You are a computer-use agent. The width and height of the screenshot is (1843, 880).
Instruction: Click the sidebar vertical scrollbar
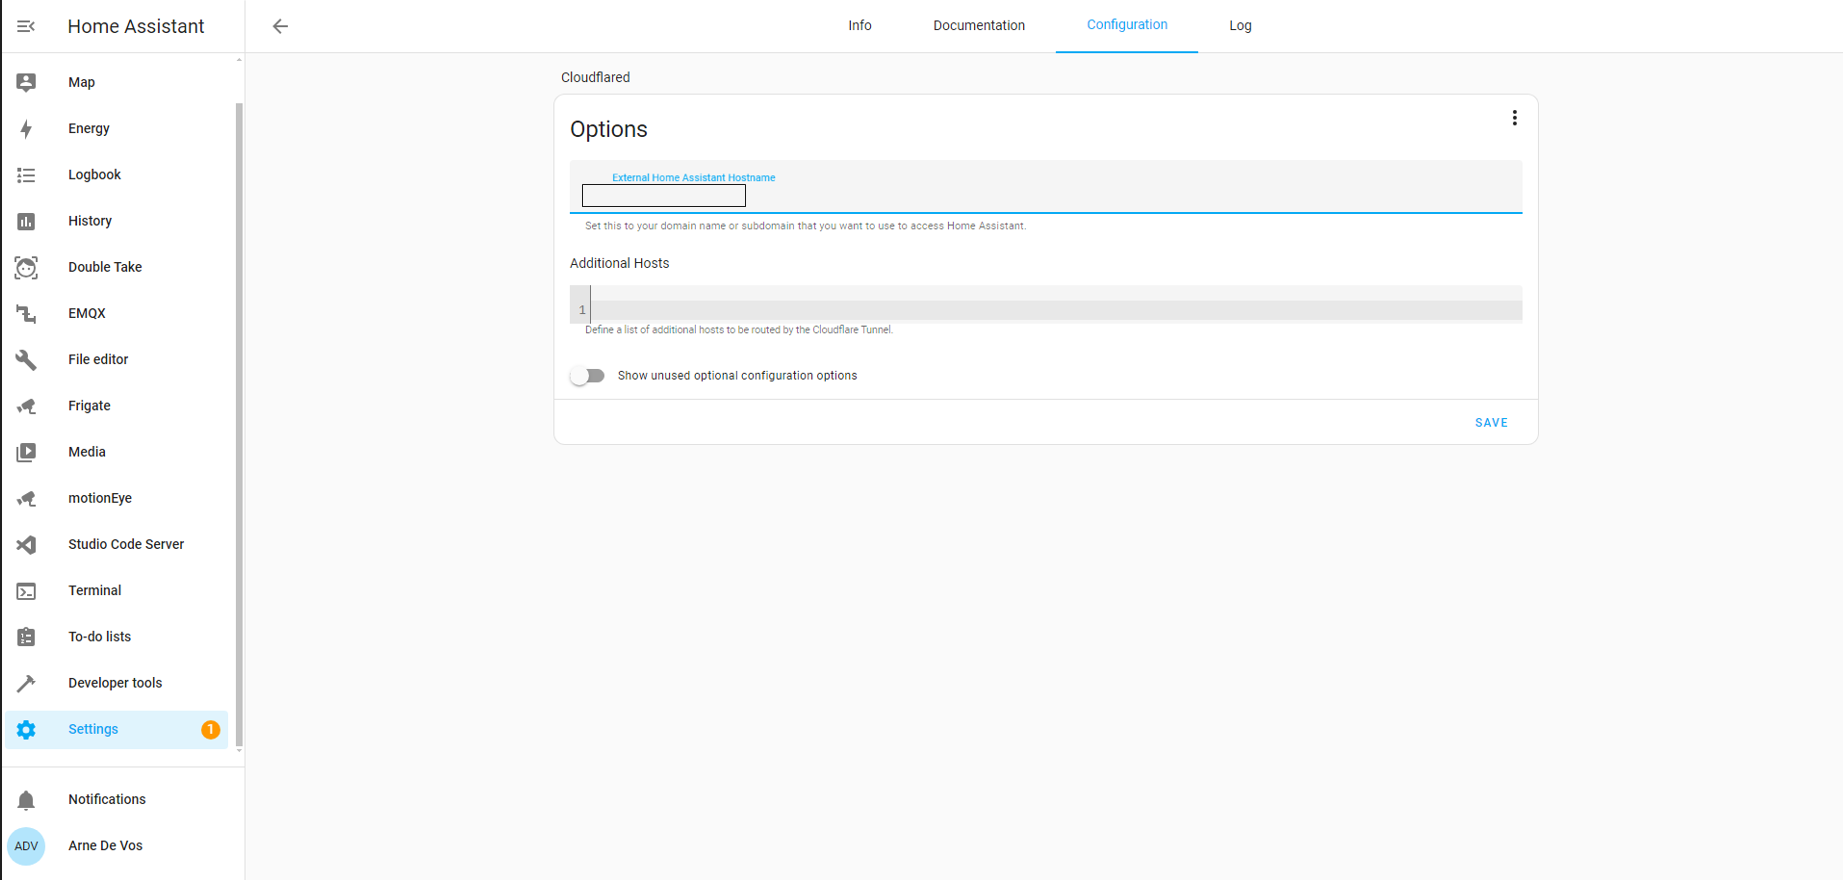tap(239, 424)
